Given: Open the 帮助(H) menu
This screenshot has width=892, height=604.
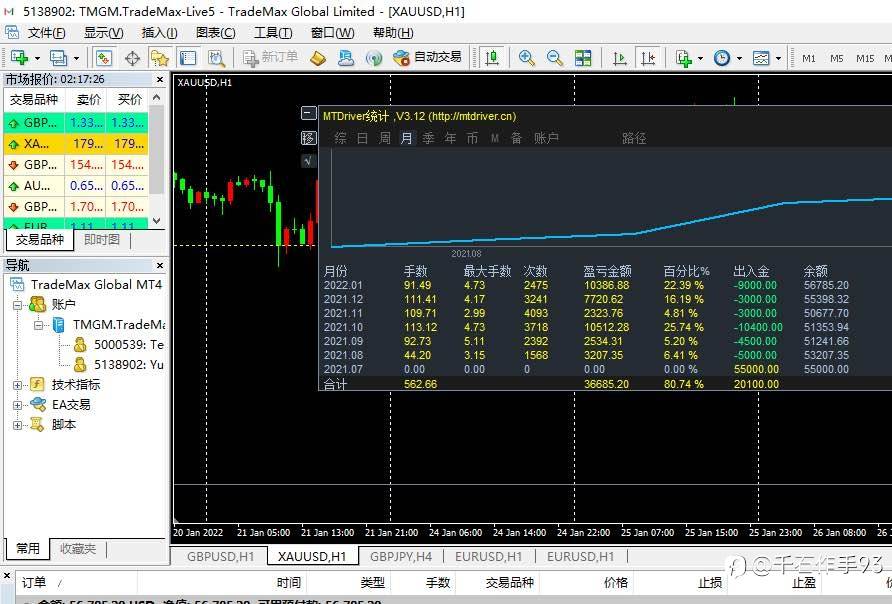Looking at the screenshot, I should pos(393,33).
